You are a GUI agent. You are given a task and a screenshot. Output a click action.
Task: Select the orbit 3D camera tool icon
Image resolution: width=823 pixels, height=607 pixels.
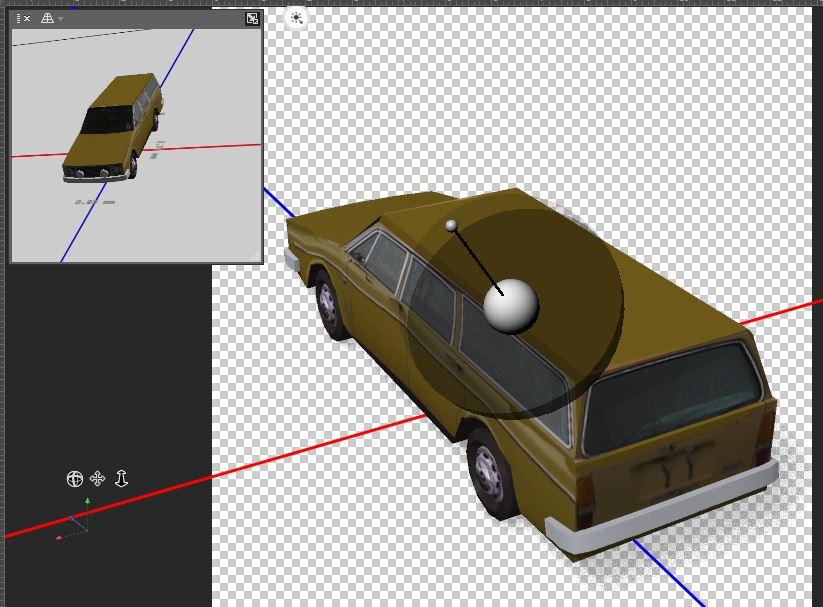click(75, 478)
